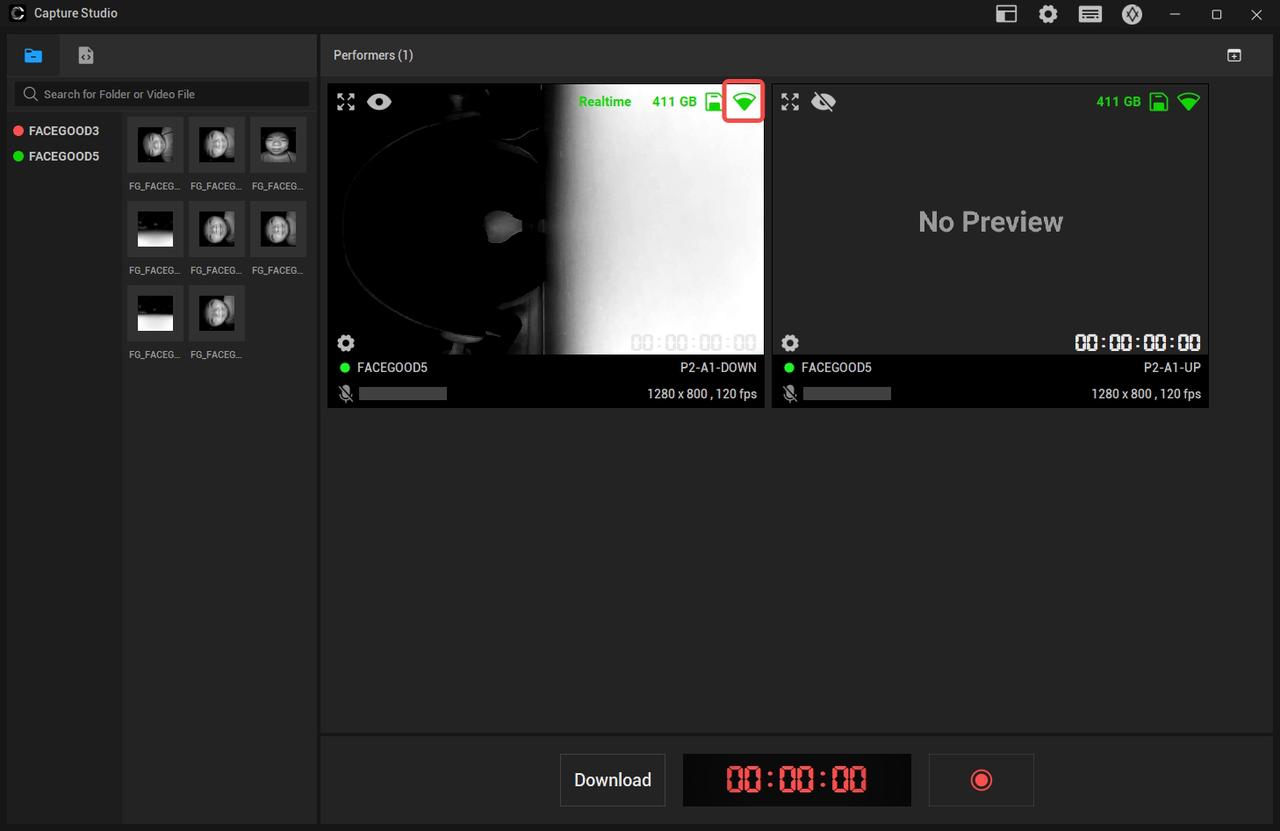Viewport: 1280px width, 831px height.
Task: Switch to the code file tab
Action: click(x=86, y=56)
